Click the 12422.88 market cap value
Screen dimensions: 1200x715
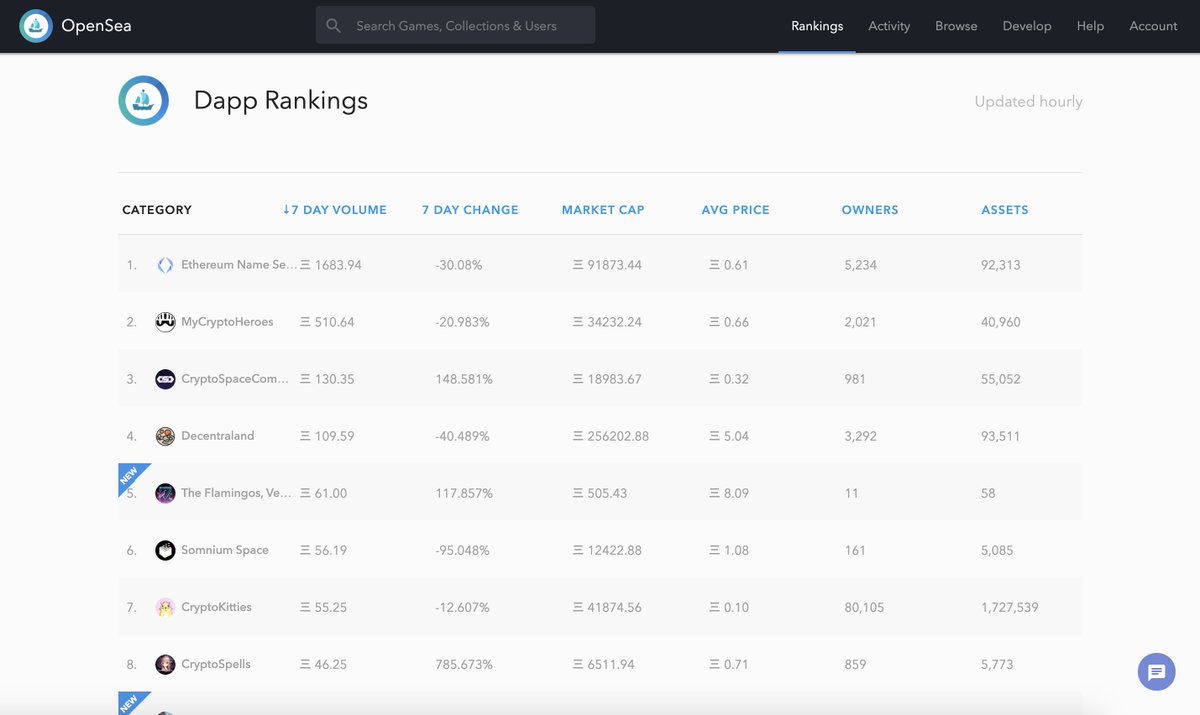click(607, 550)
